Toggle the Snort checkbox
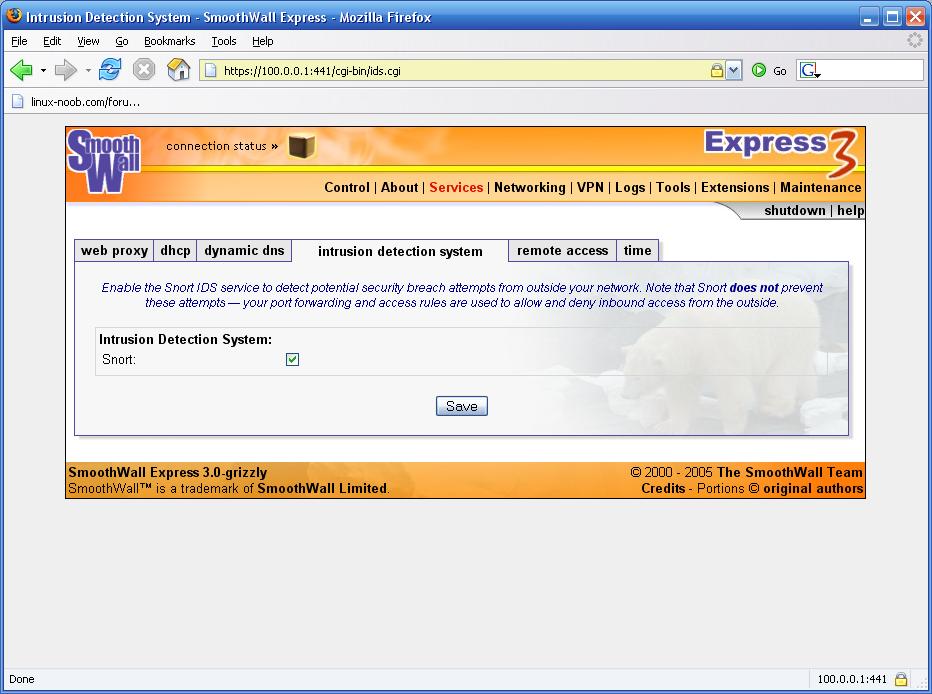 (x=292, y=359)
